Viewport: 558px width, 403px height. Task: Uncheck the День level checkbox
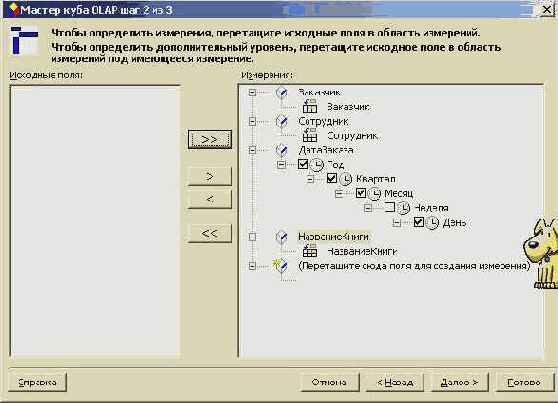[418, 222]
